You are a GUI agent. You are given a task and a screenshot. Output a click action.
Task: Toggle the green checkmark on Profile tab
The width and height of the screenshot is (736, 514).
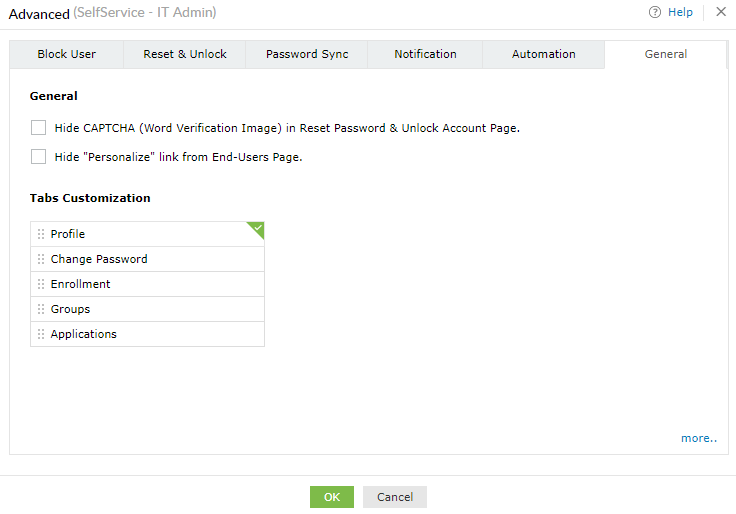coord(257,229)
